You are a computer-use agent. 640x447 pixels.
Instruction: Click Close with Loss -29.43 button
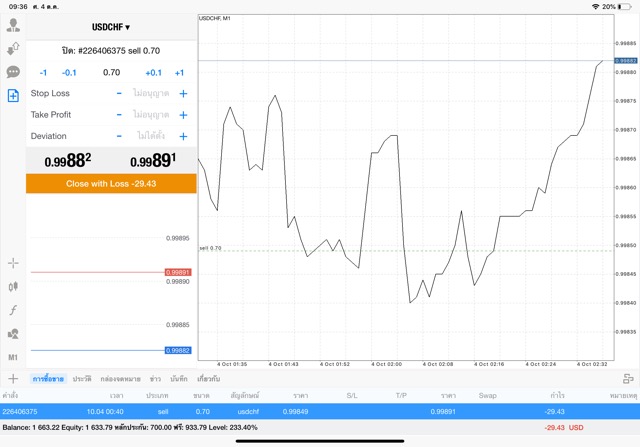pos(111,184)
